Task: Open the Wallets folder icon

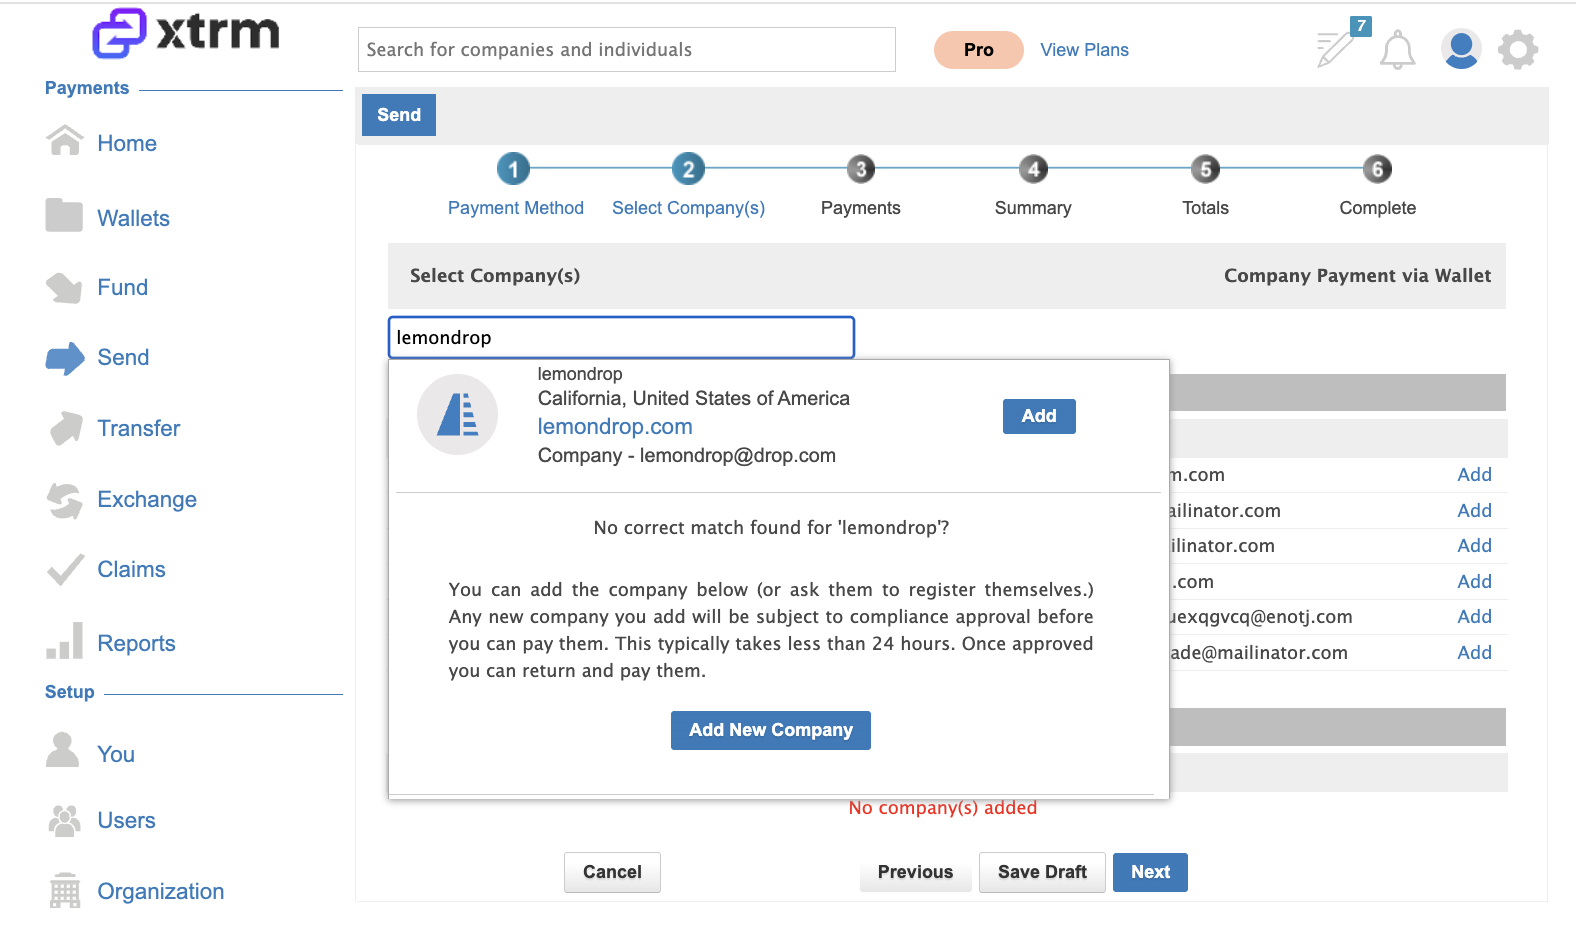Action: click(65, 215)
